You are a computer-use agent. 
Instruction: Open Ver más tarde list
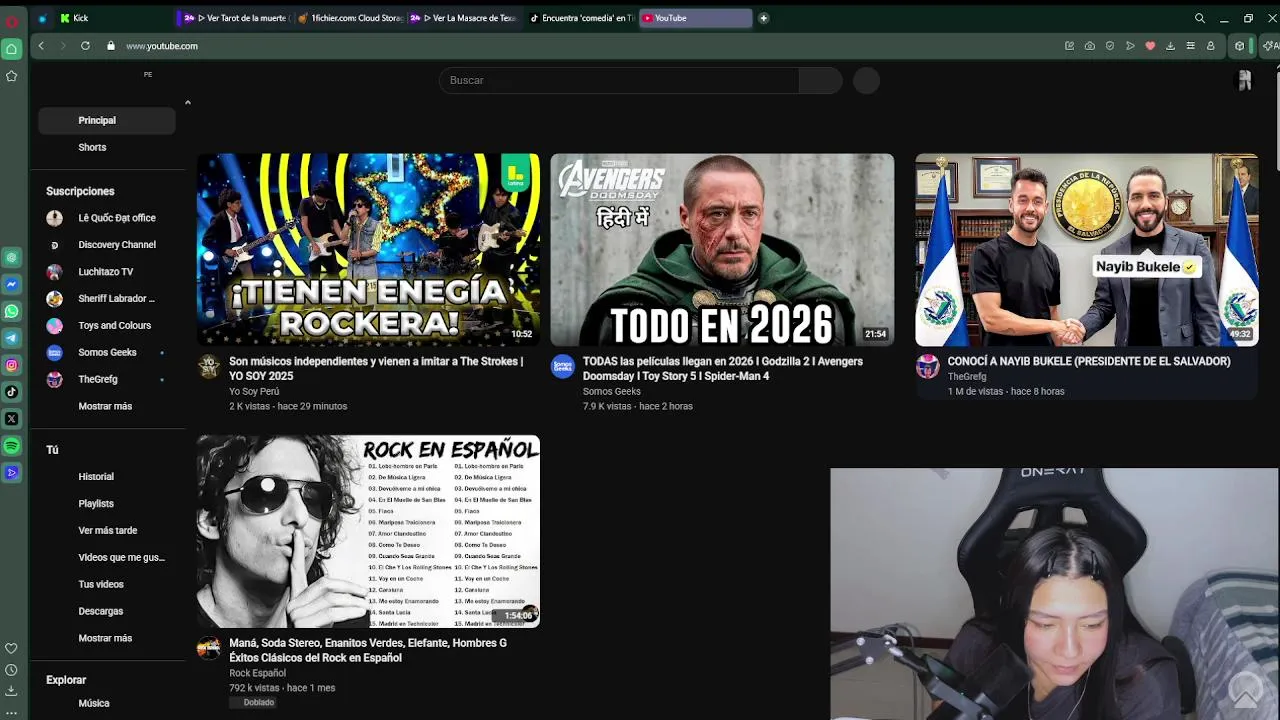tap(107, 531)
